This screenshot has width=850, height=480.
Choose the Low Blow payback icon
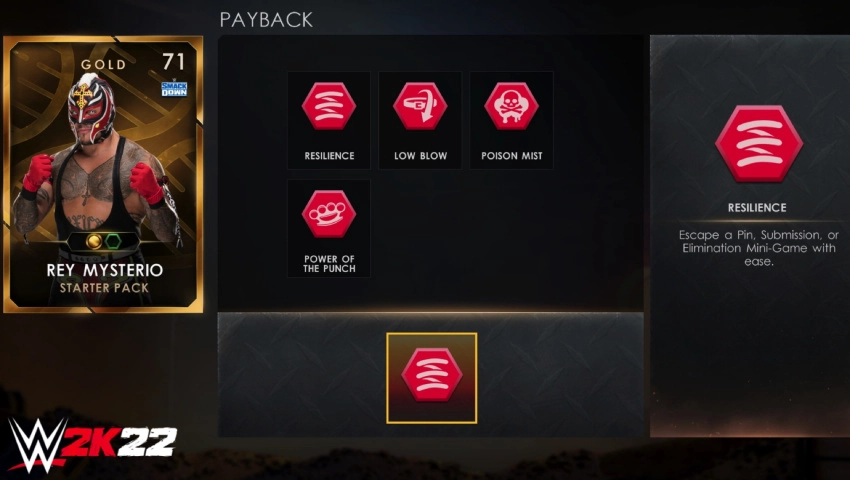click(420, 106)
